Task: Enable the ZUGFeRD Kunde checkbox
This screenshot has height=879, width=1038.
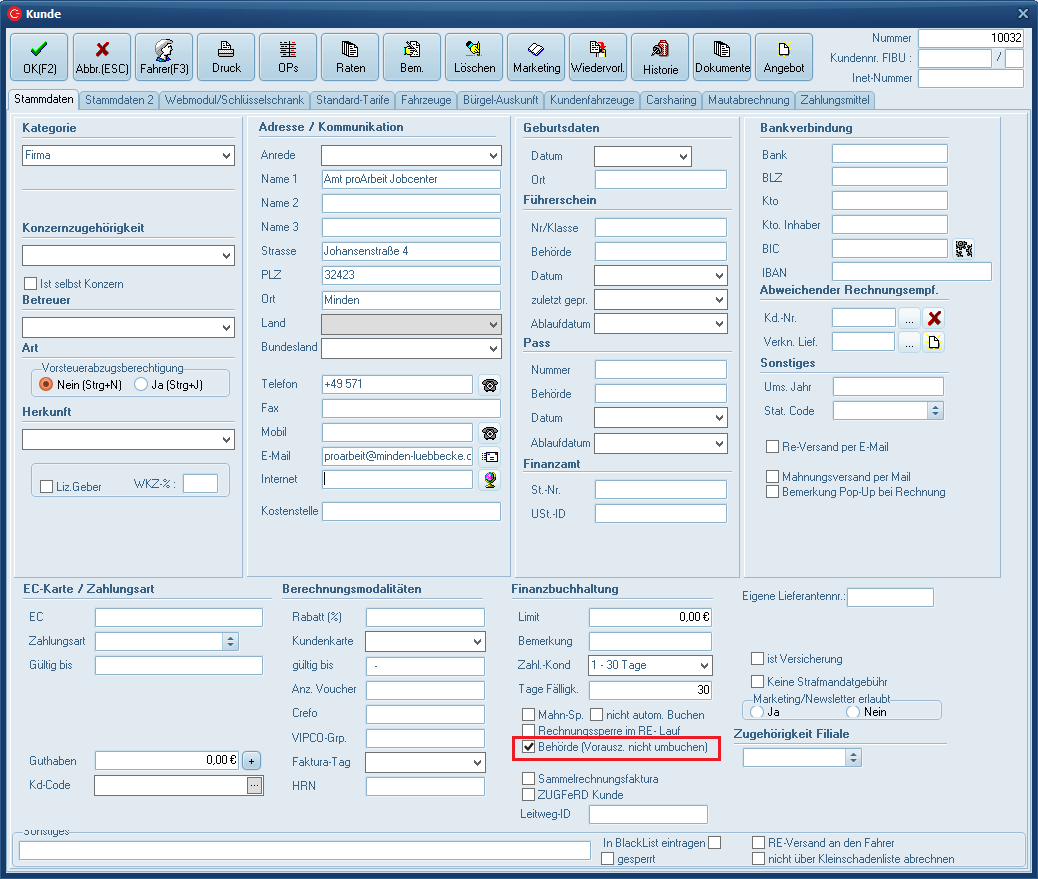Action: [529, 795]
